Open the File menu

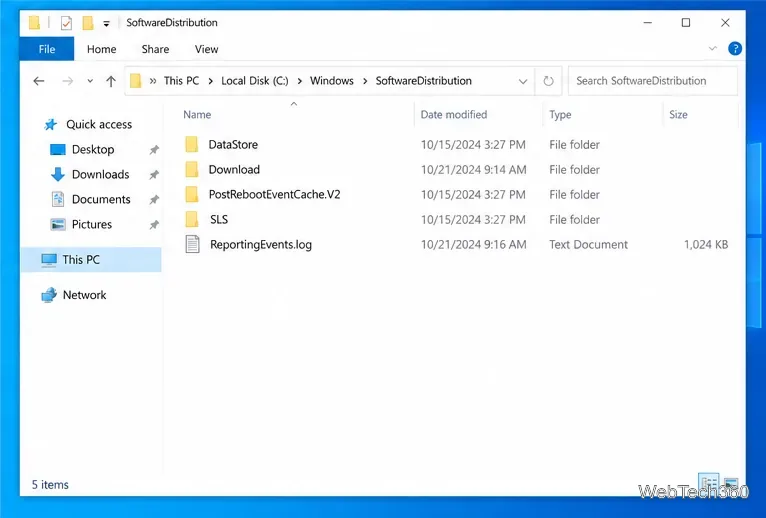pos(47,49)
